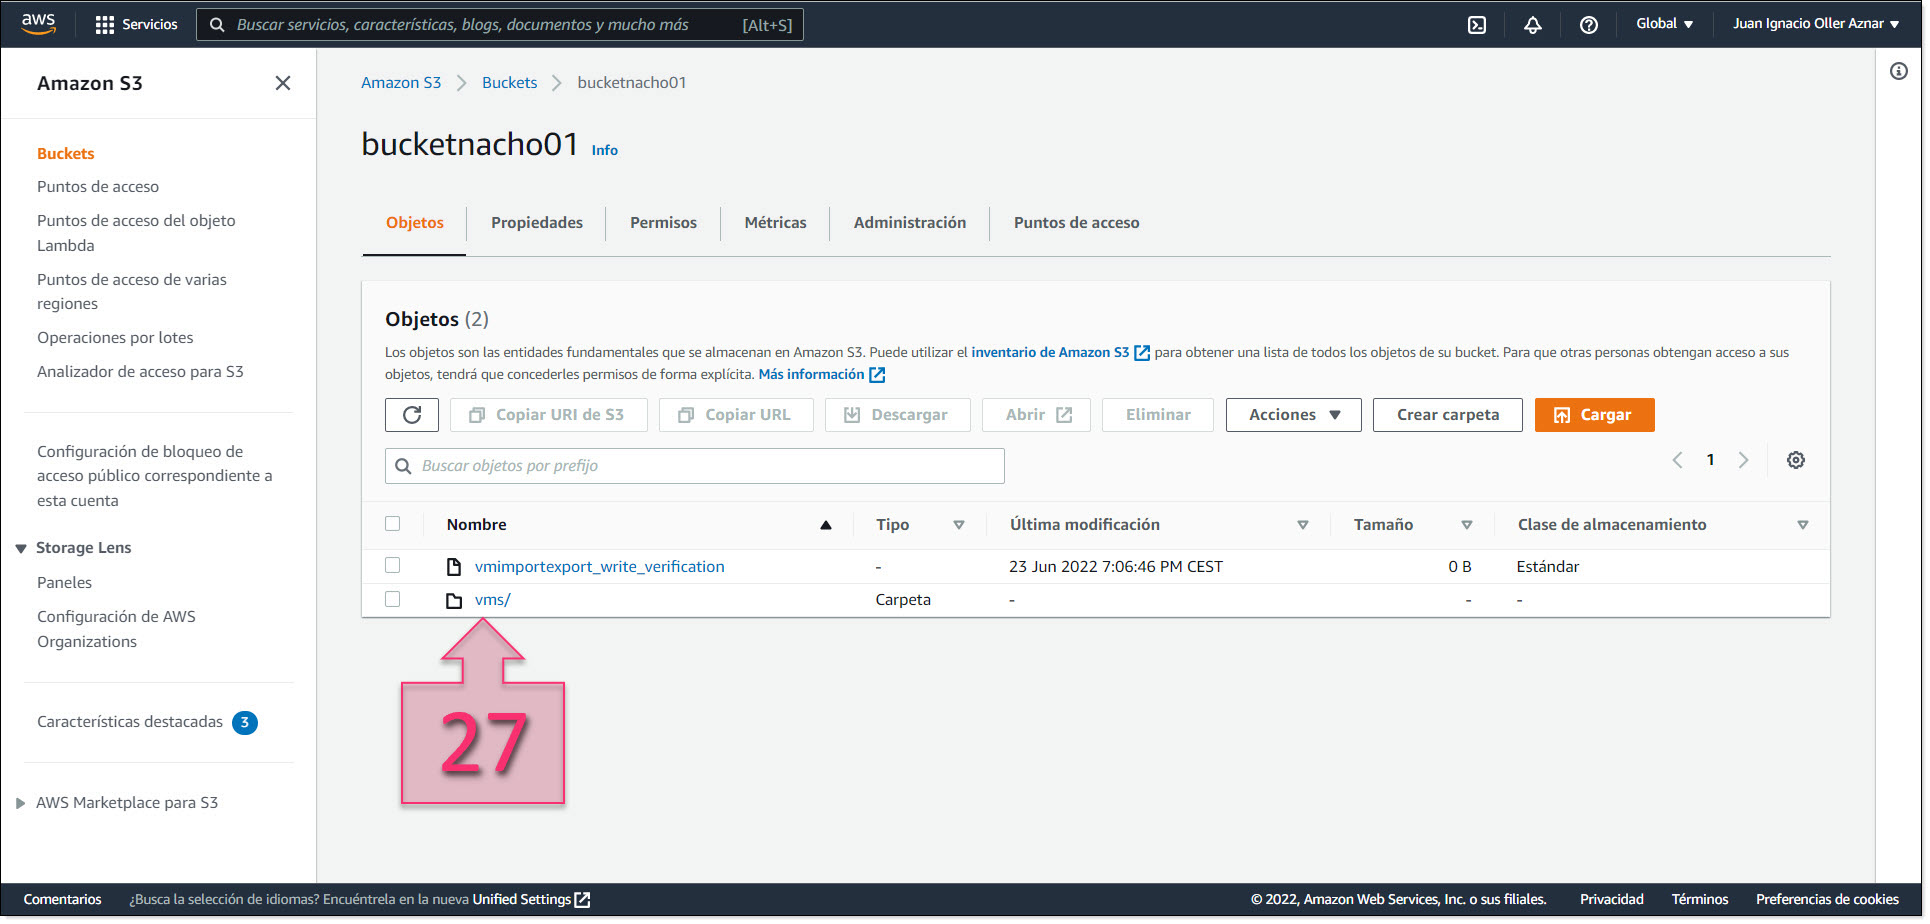Screen dimensions: 1930x924
Task: Tick the vms/ folder checkbox
Action: coord(393,600)
